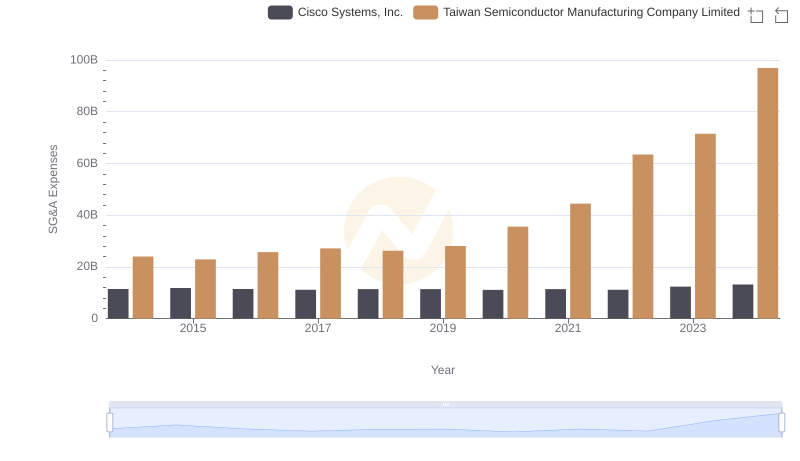Screen dimensions: 800x461
Task: Select the Taiwan Semiconductor bar for 2016
Action: pos(268,285)
